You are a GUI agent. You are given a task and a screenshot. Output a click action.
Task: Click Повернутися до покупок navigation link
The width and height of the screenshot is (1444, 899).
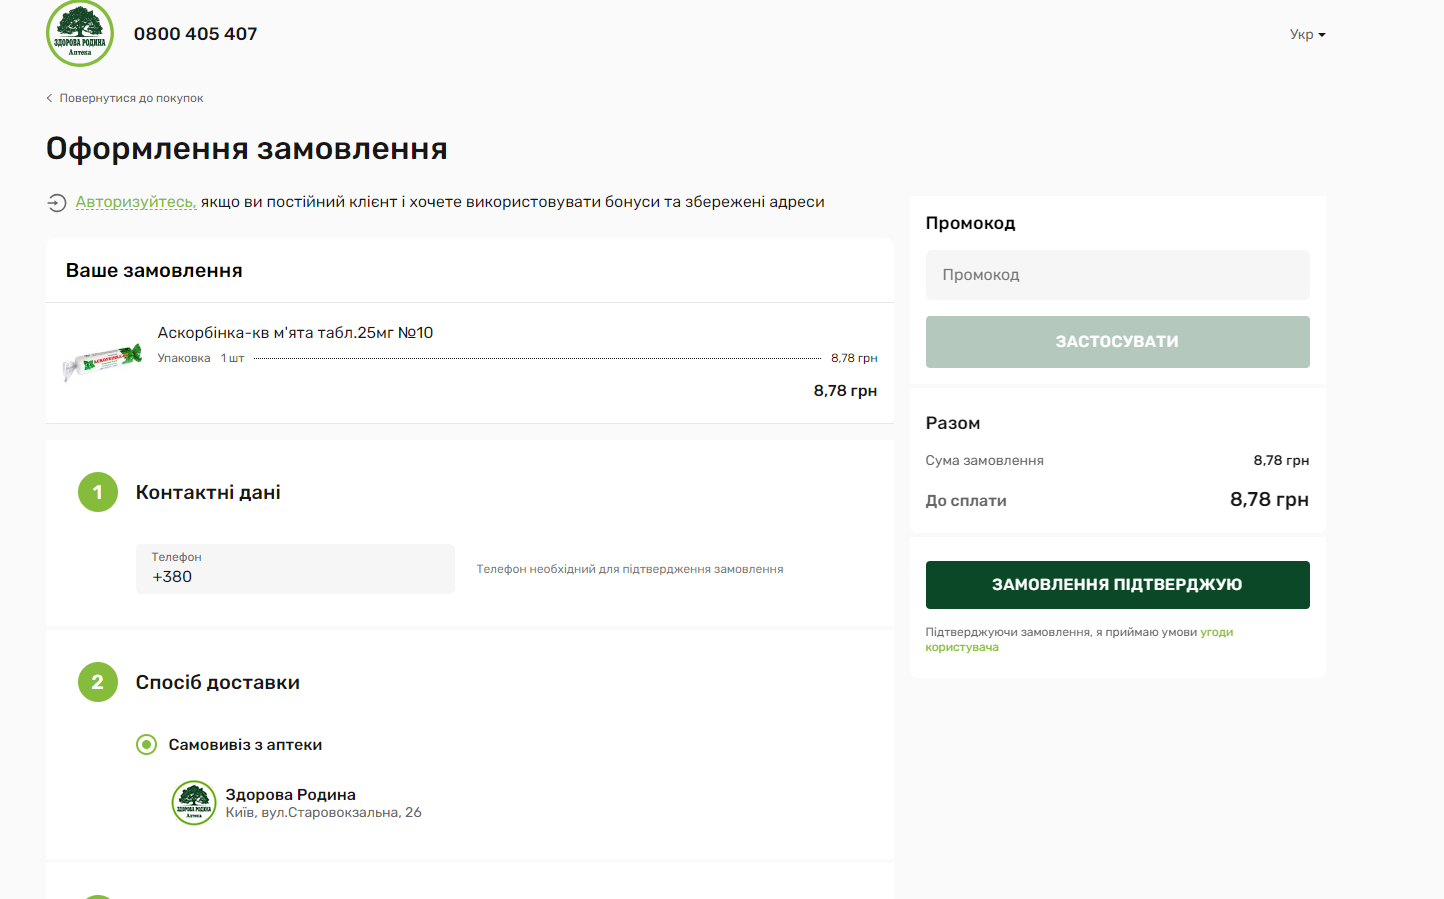[131, 97]
